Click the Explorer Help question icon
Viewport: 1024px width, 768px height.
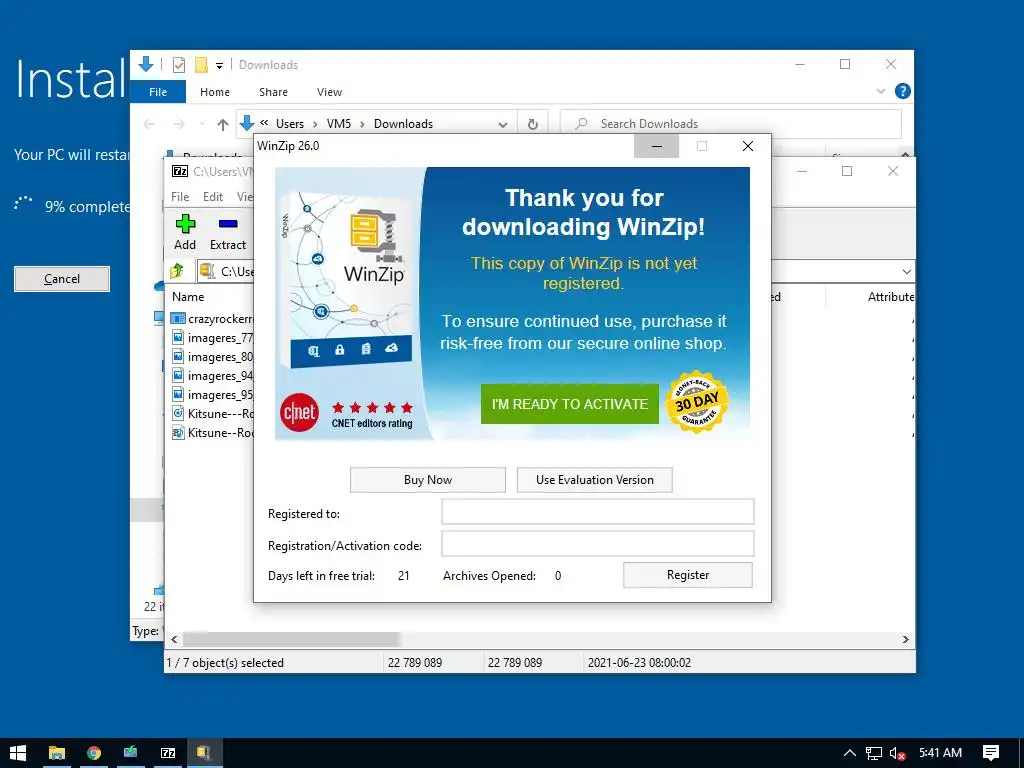point(903,91)
